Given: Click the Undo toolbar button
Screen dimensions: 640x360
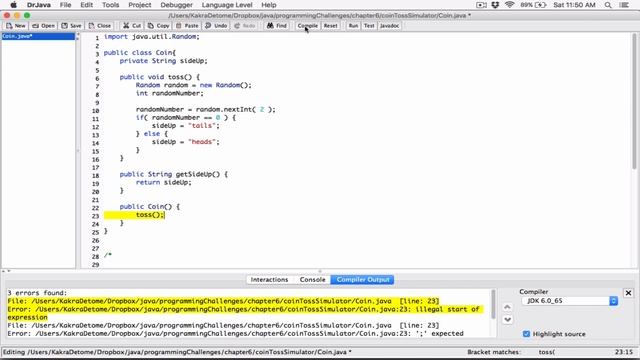Looking at the screenshot, I should click(x=216, y=26).
